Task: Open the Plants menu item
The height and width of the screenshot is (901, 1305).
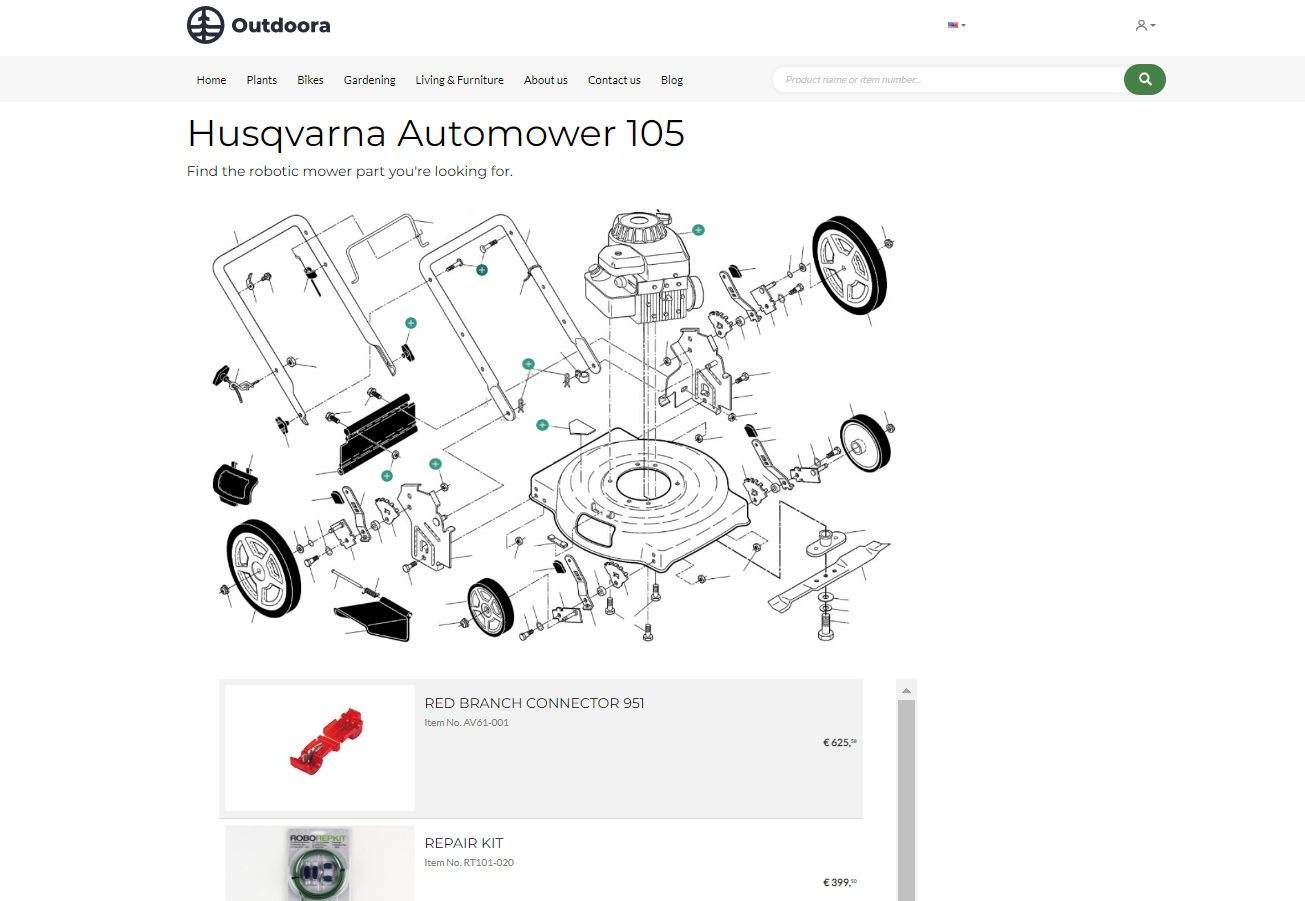Action: tap(262, 80)
